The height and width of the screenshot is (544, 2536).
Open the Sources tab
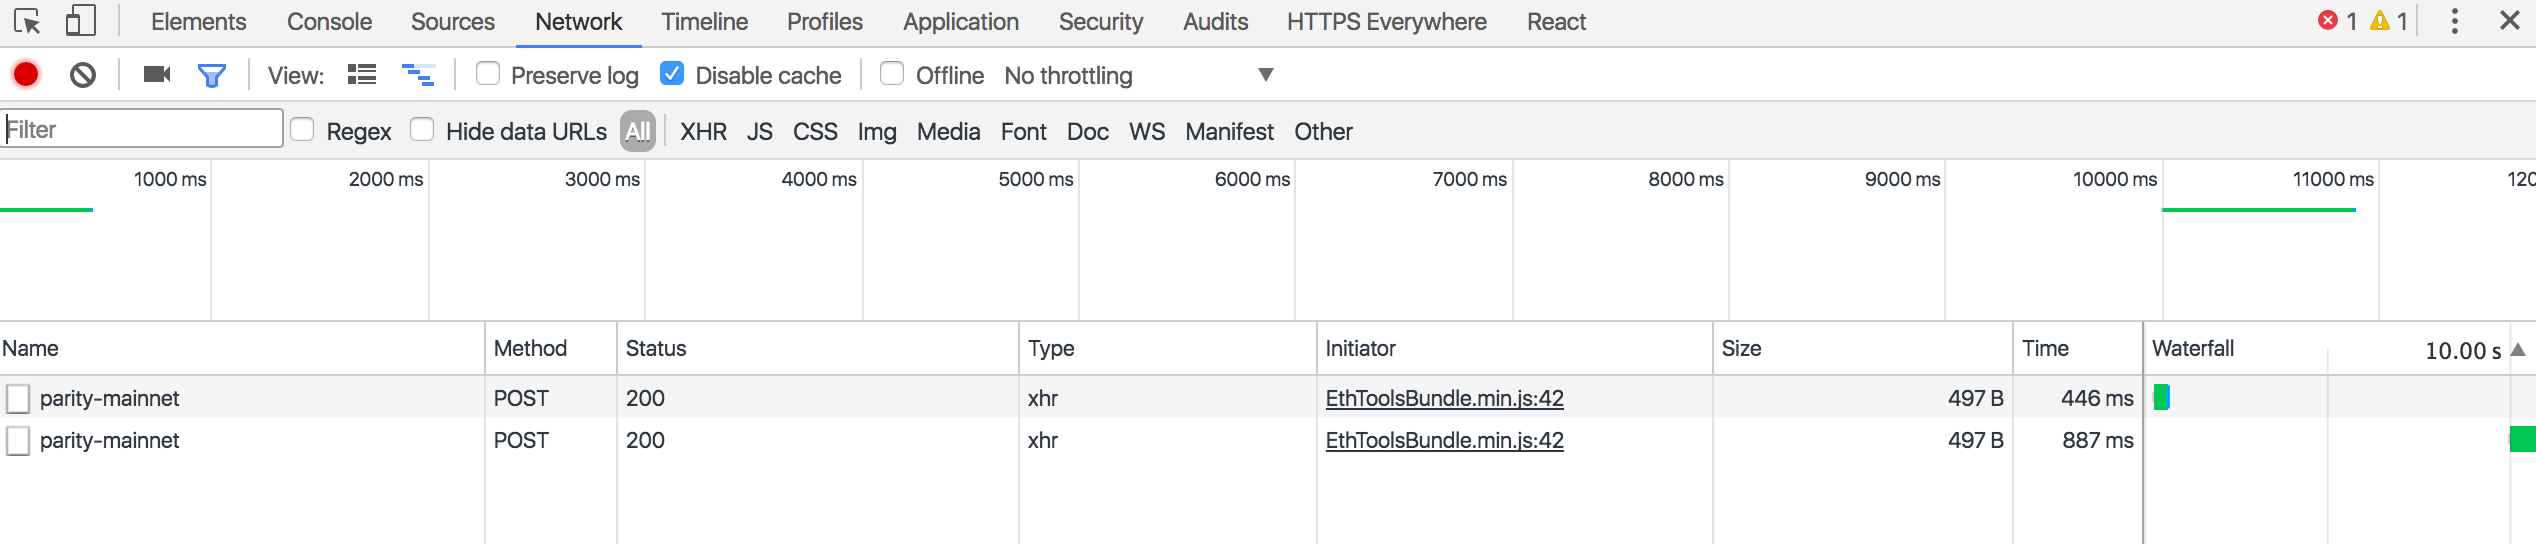(452, 22)
